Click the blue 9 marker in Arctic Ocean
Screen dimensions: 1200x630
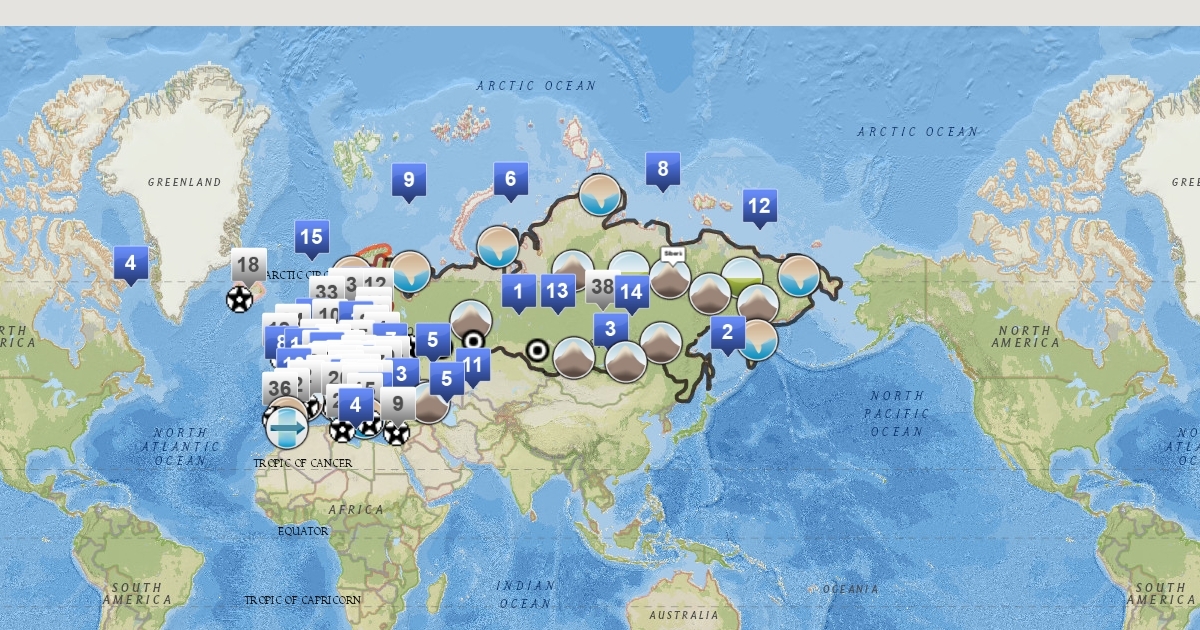[x=408, y=180]
